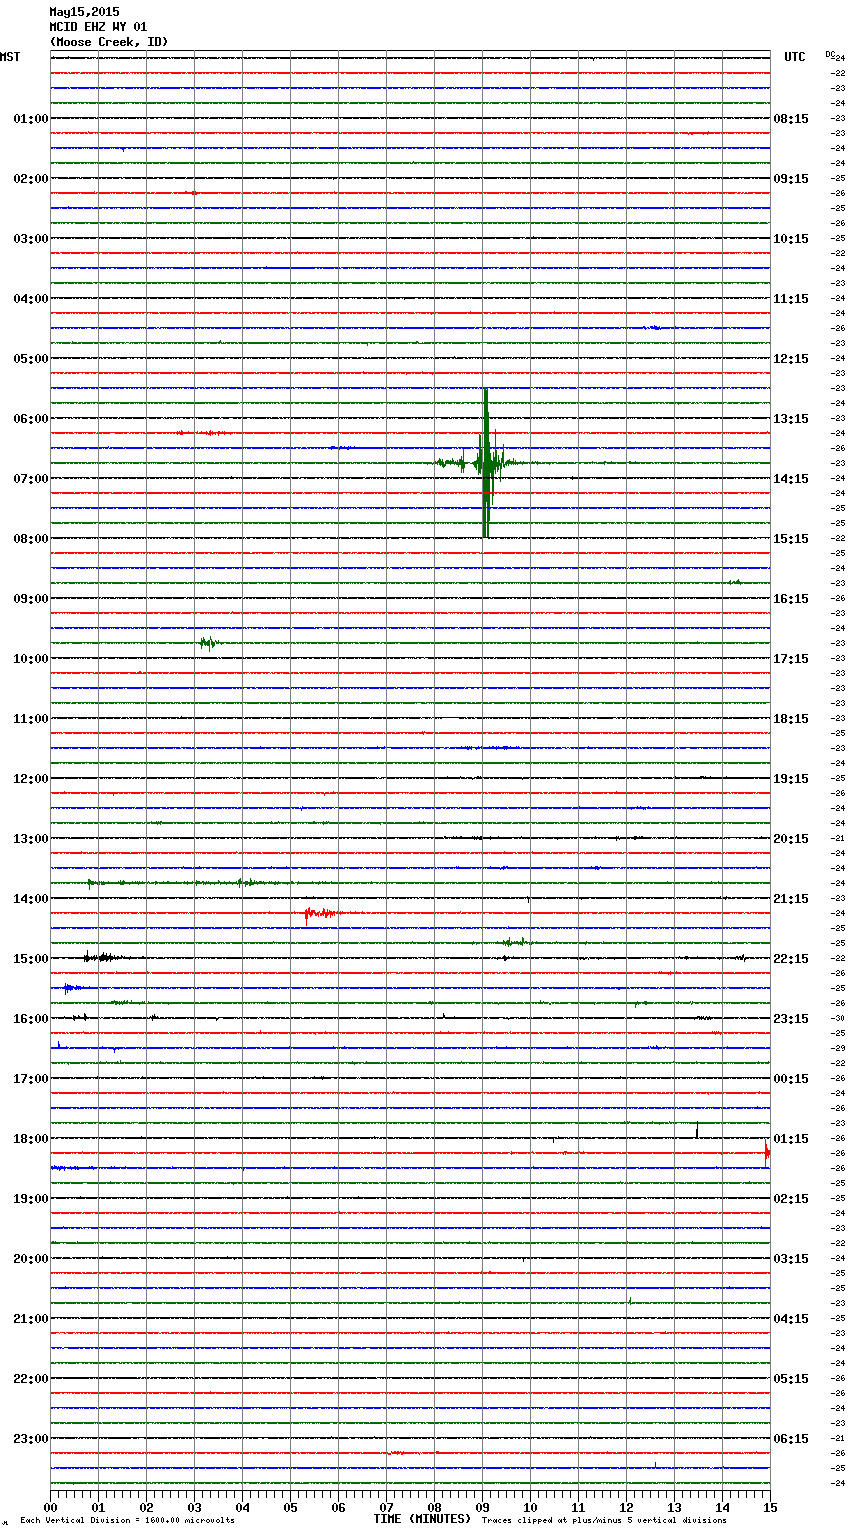Screen dimensions: 850x1534
Task: Click the "13:15" UTC time label
Action: click(791, 419)
